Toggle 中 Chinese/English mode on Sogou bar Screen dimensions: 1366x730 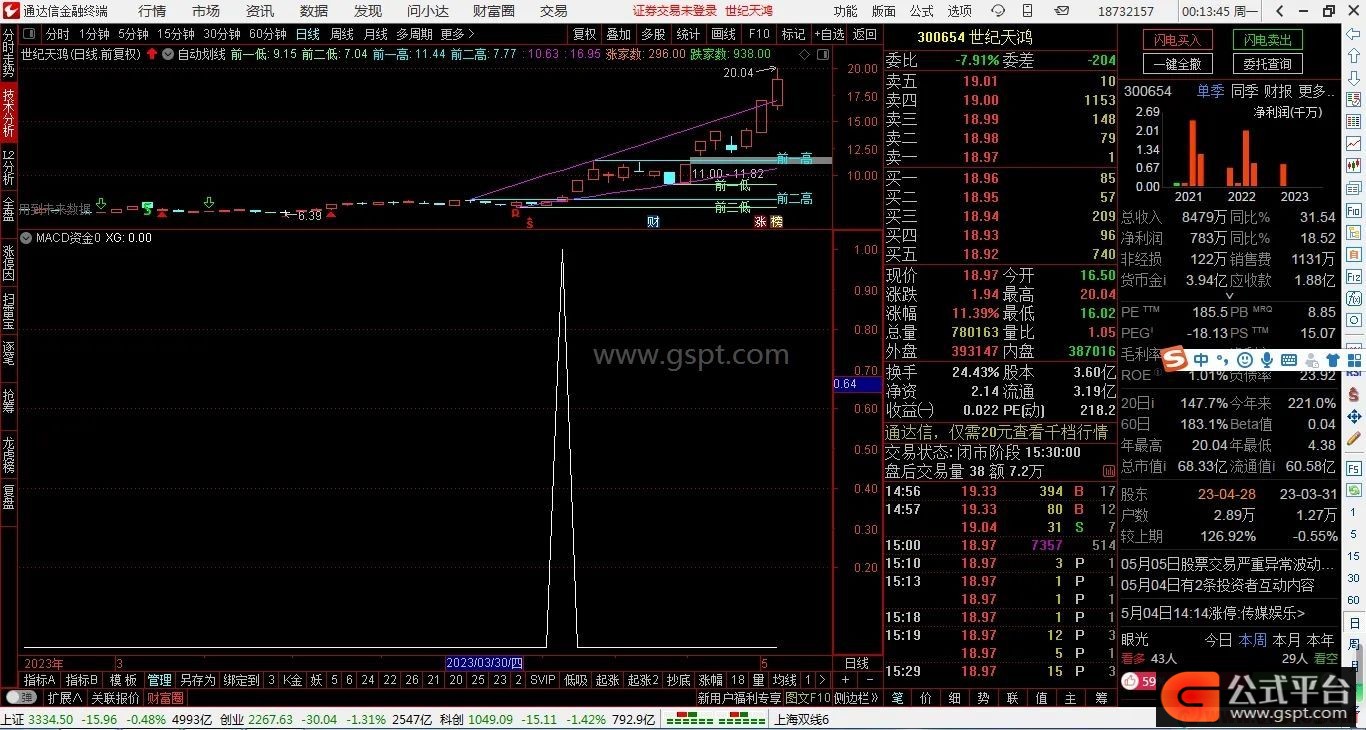pyautogui.click(x=1201, y=360)
